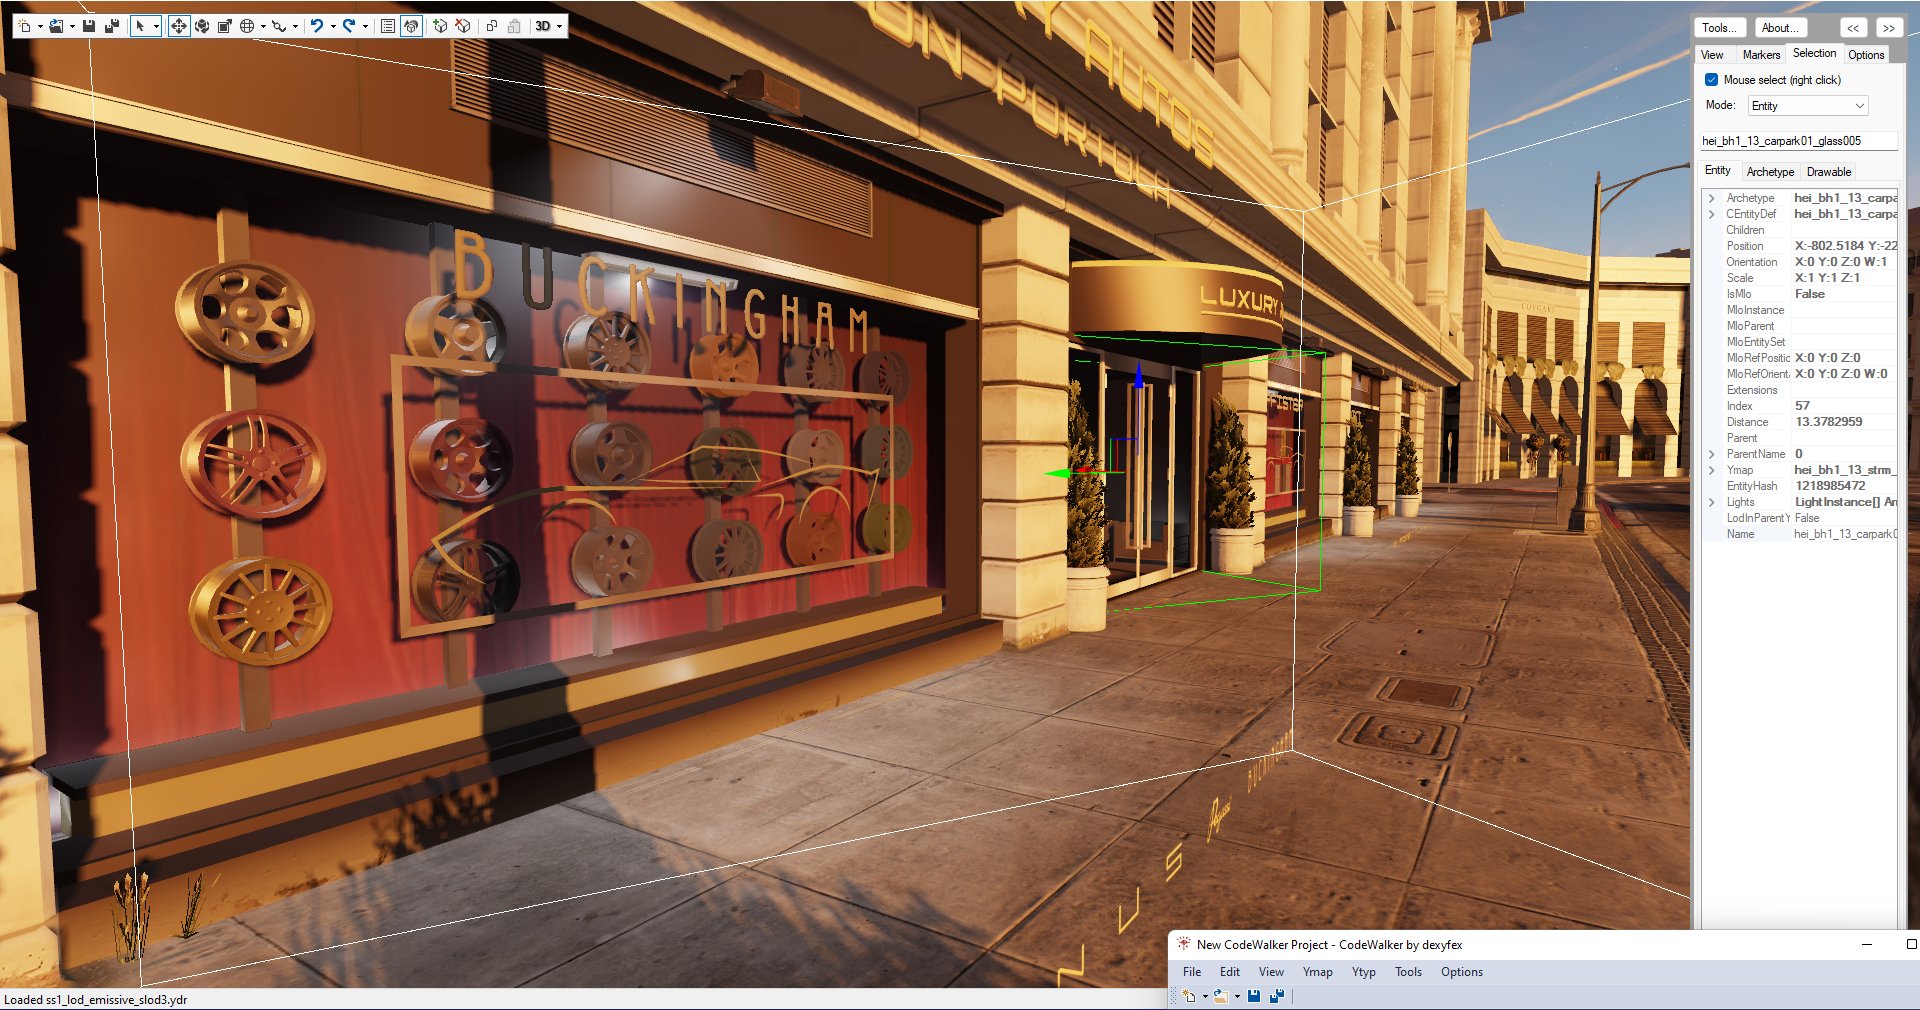The height and width of the screenshot is (1010, 1920).
Task: Click the Save All icon in main toolbar
Action: tap(111, 26)
